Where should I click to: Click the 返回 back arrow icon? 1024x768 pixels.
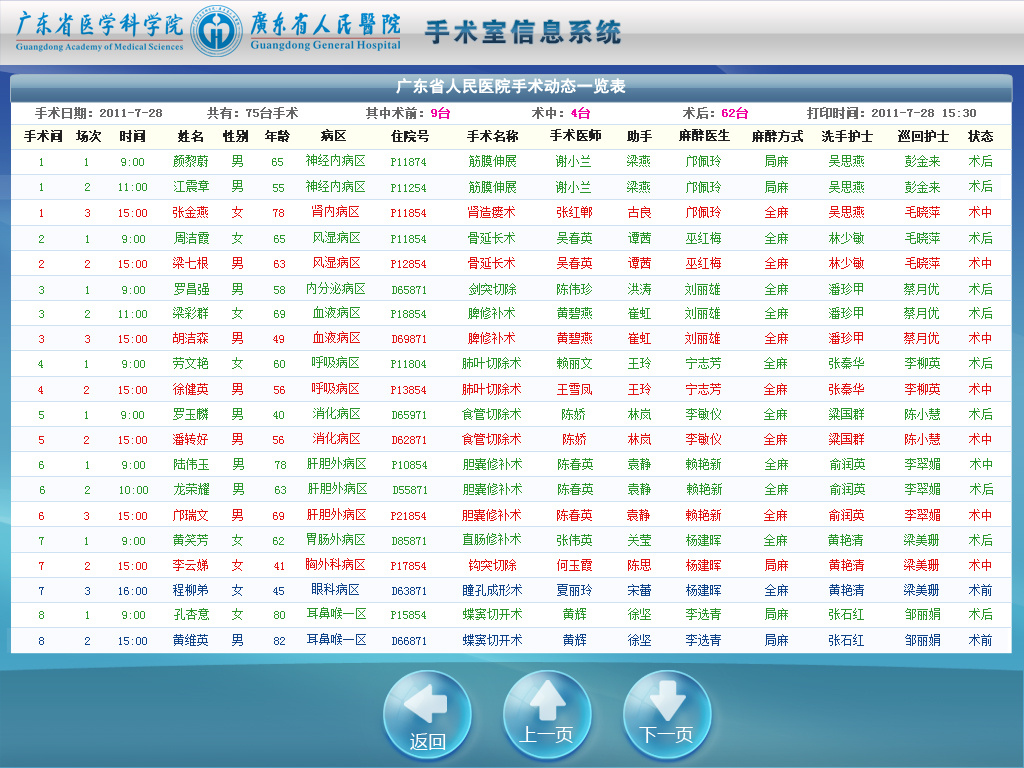coord(427,705)
